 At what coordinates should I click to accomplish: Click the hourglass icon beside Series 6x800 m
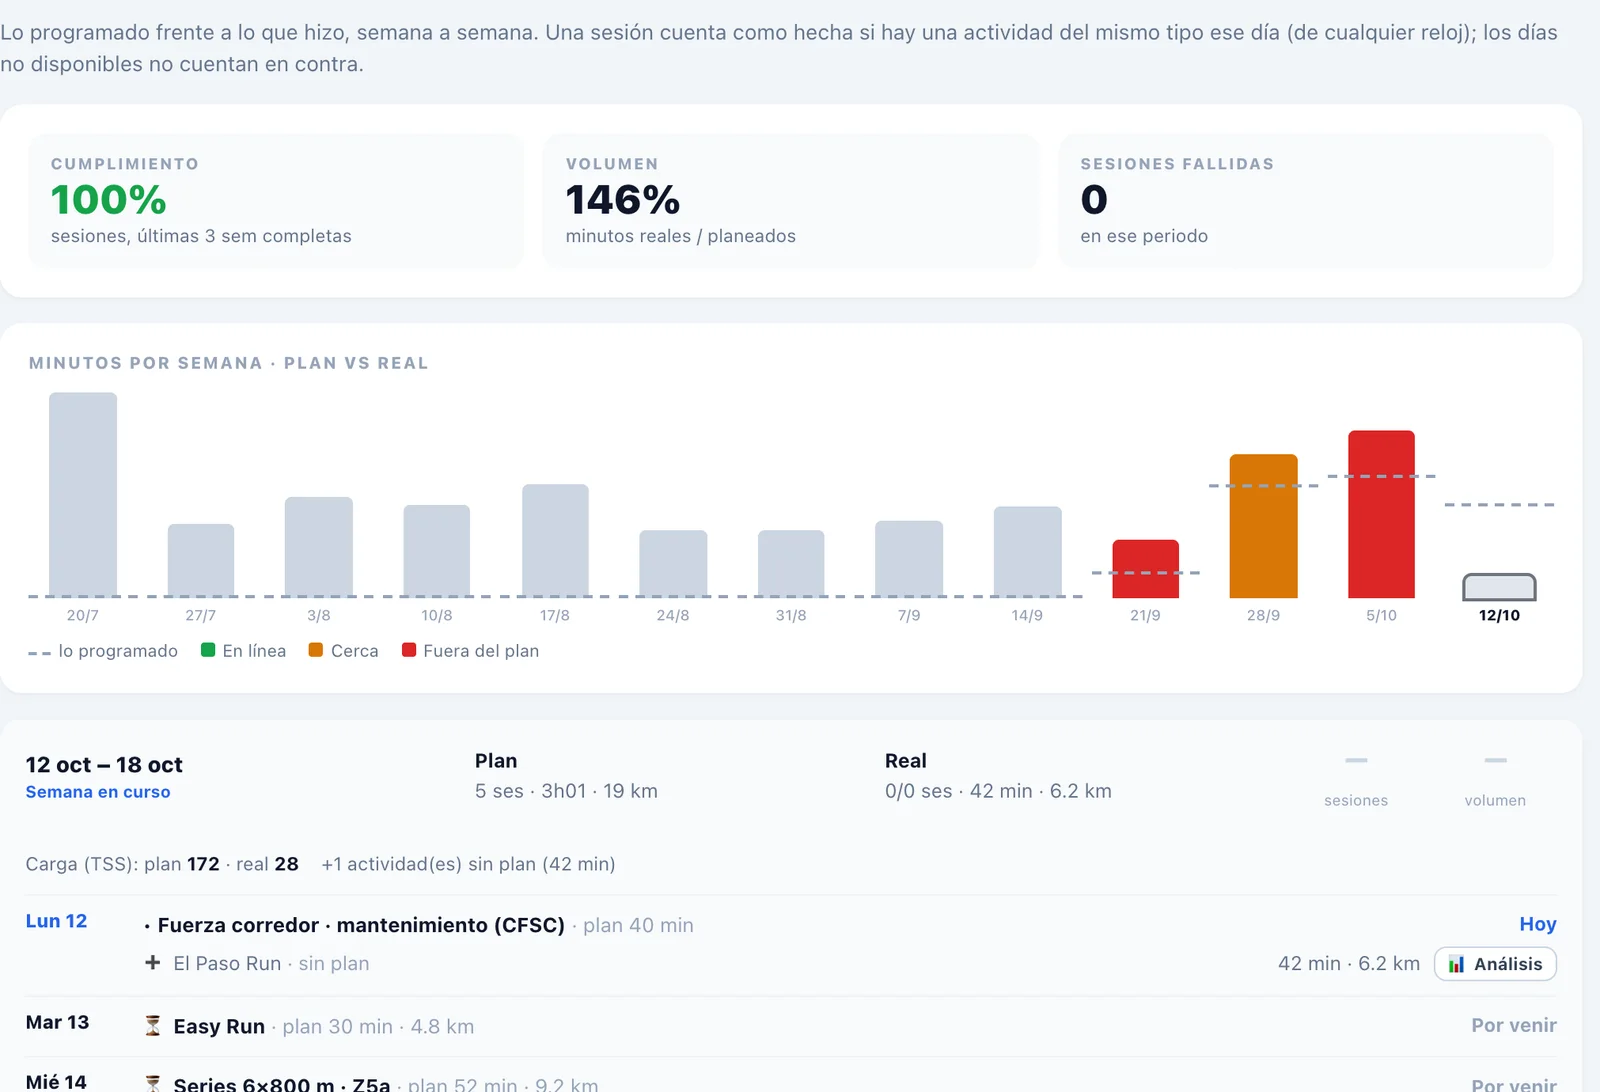click(x=153, y=1084)
